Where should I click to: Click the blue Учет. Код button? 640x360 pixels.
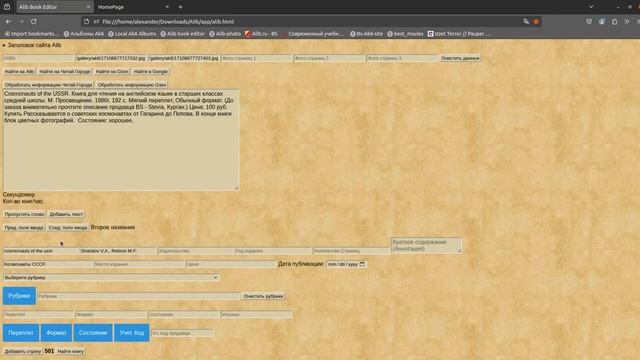[132, 333]
